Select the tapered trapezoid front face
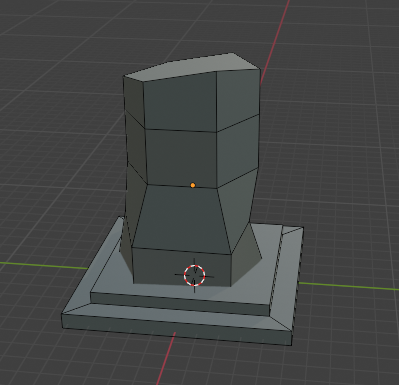399x385 pixels. 182,219
